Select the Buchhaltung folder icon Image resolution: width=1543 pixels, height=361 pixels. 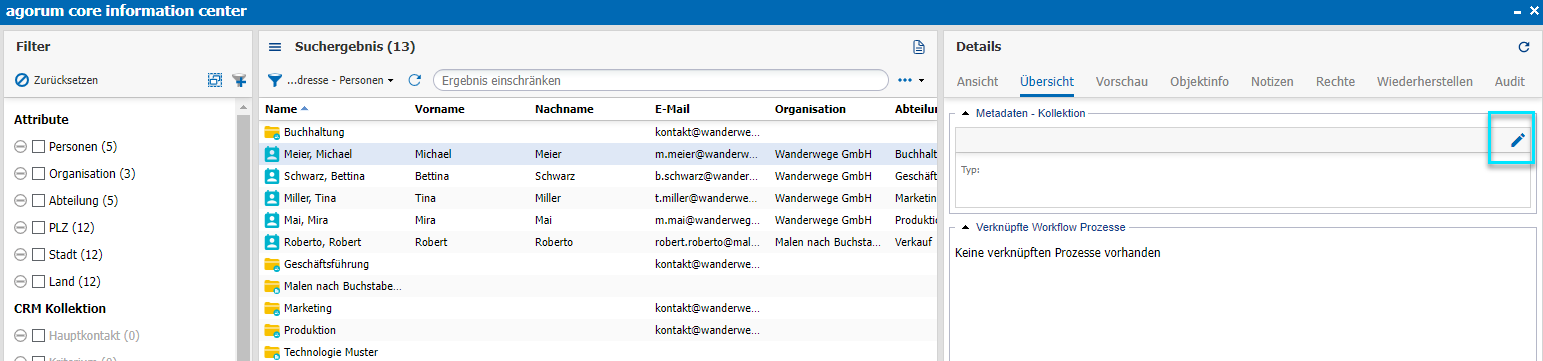[271, 132]
